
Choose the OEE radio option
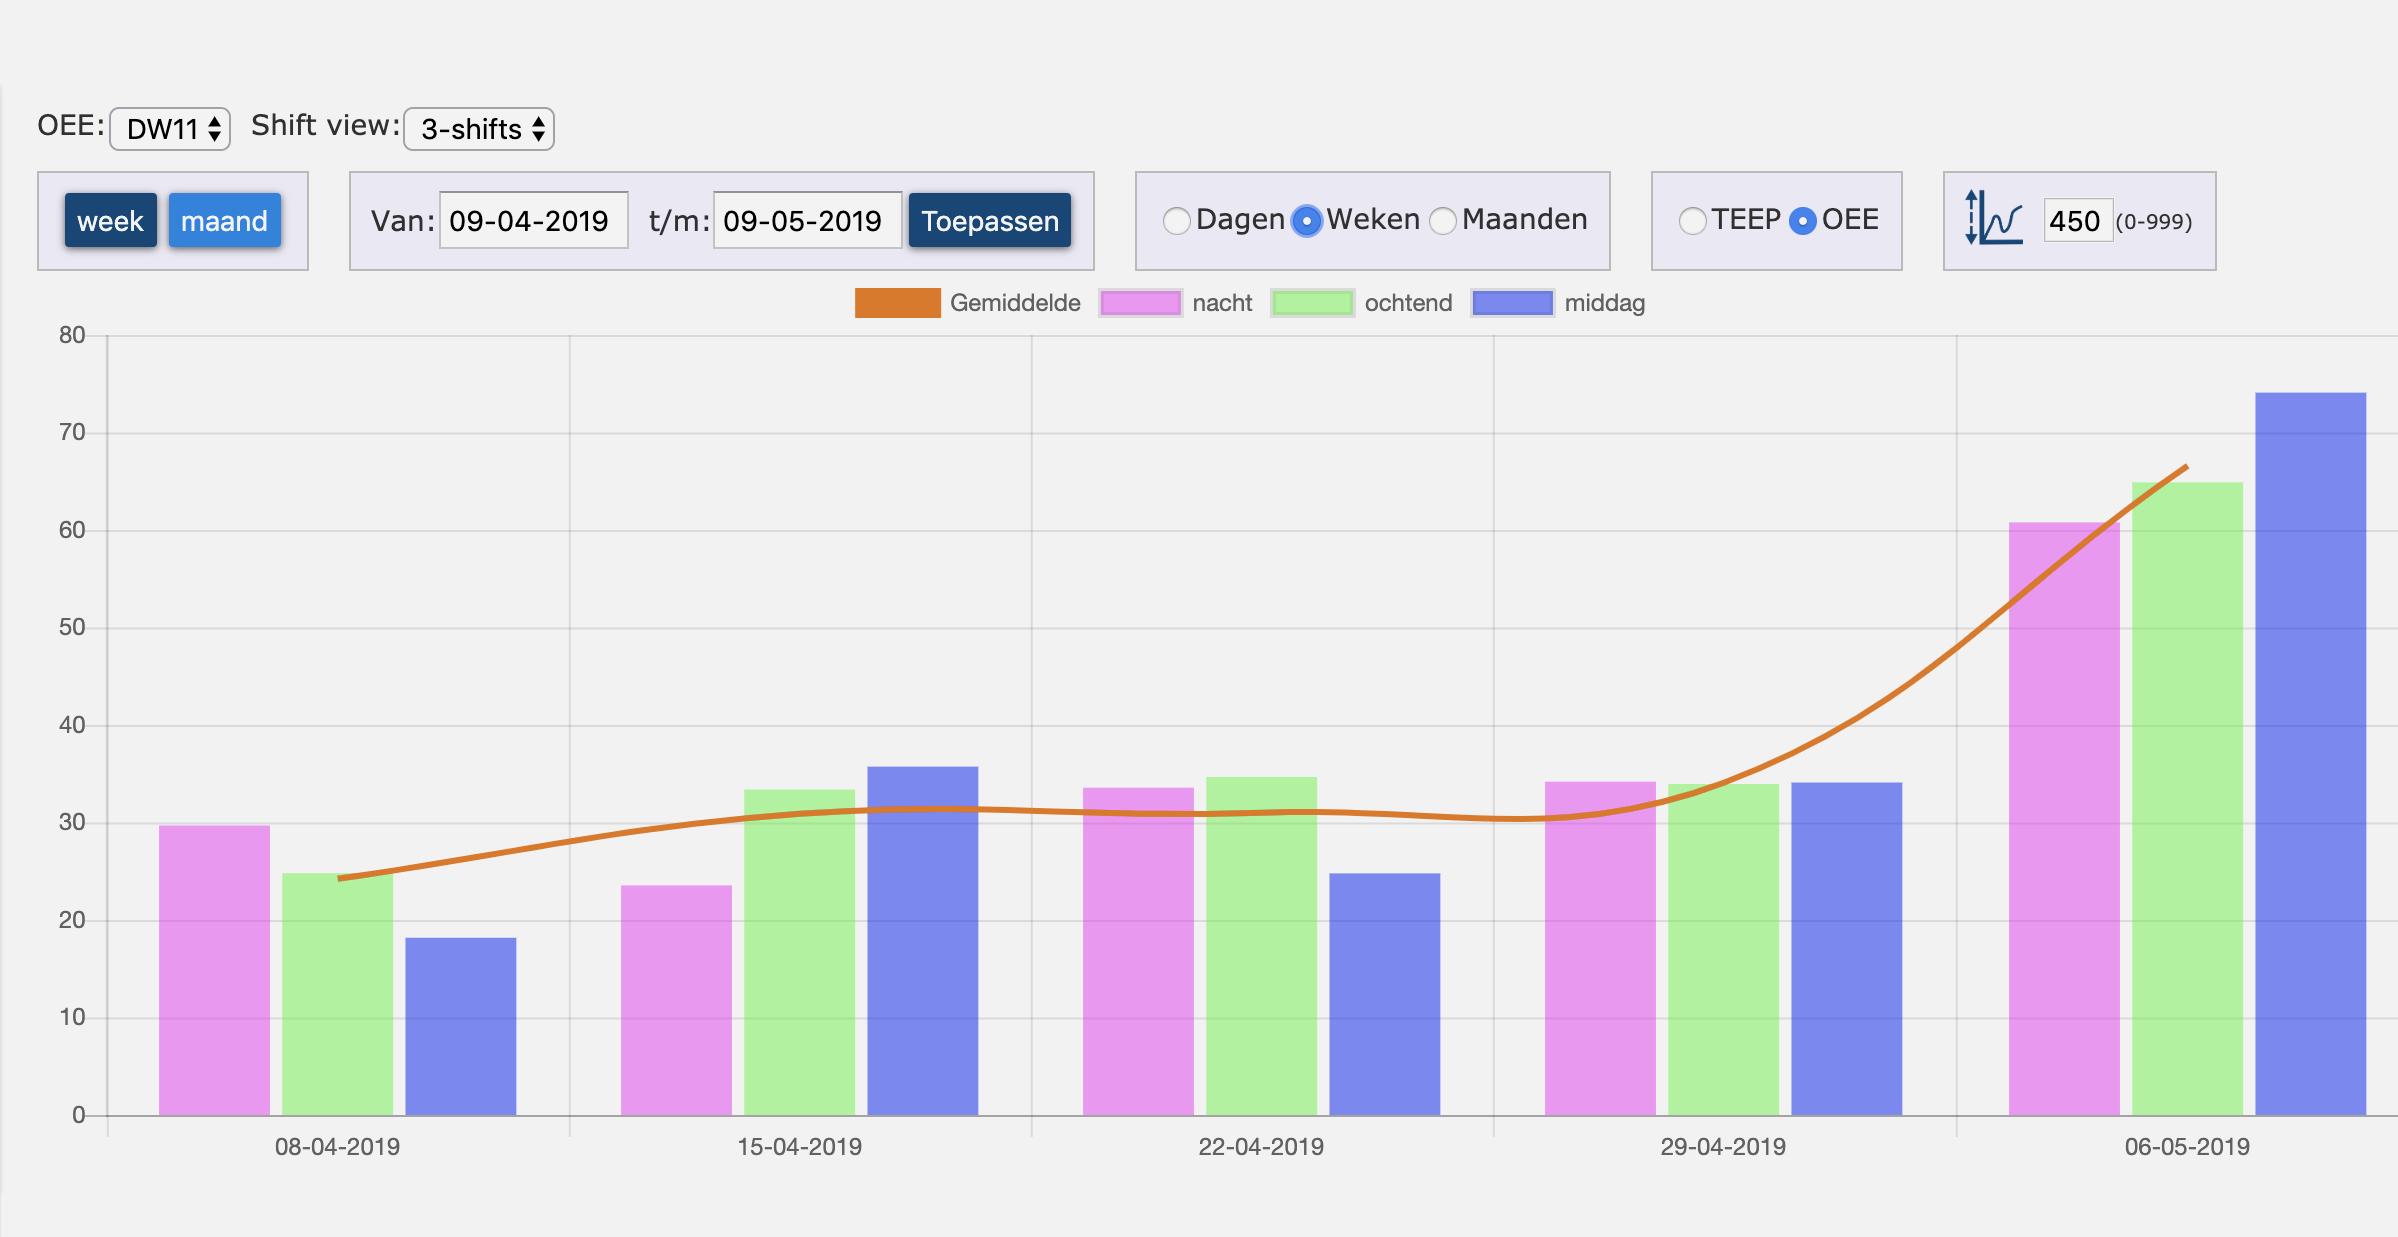[x=1802, y=221]
